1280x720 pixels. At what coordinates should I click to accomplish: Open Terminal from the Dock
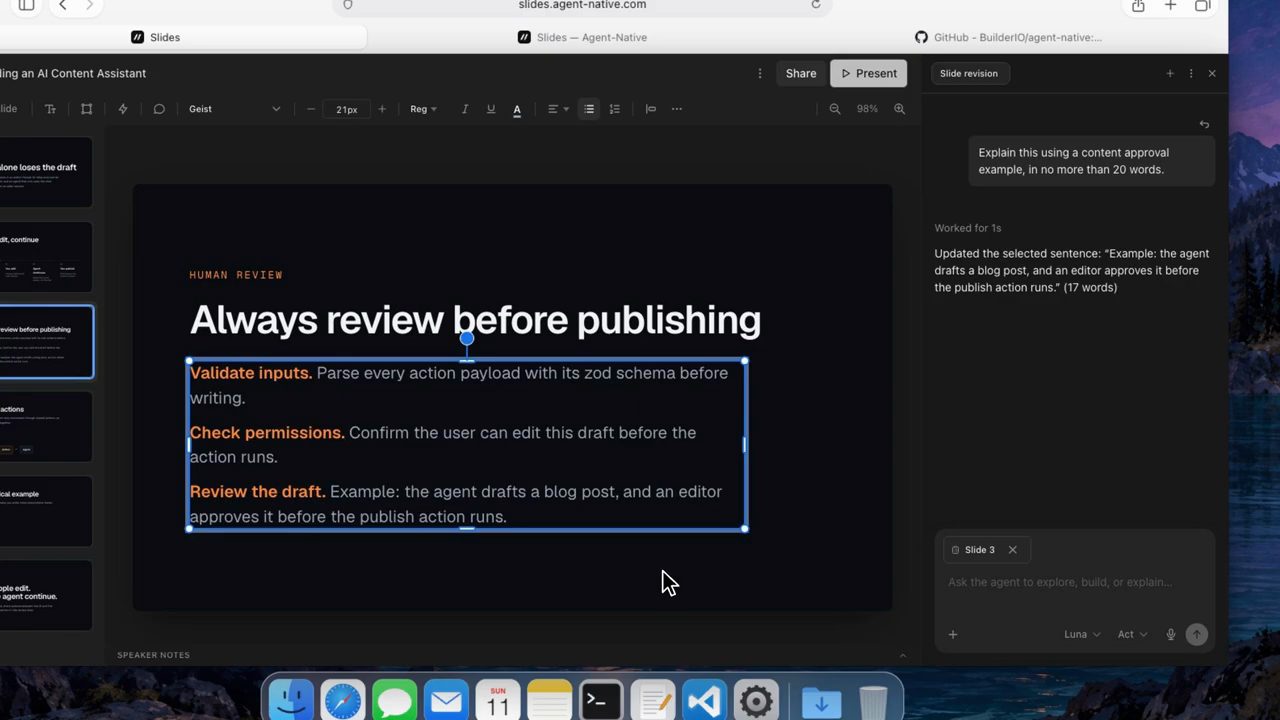[x=601, y=701]
